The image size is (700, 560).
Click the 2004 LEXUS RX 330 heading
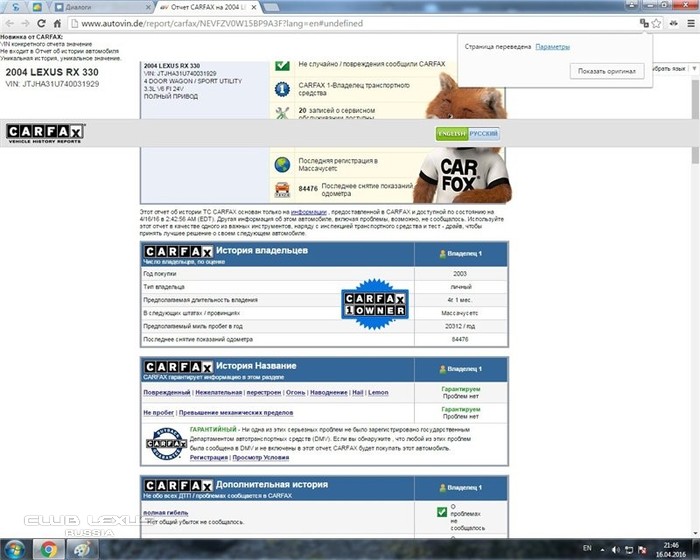[x=52, y=72]
